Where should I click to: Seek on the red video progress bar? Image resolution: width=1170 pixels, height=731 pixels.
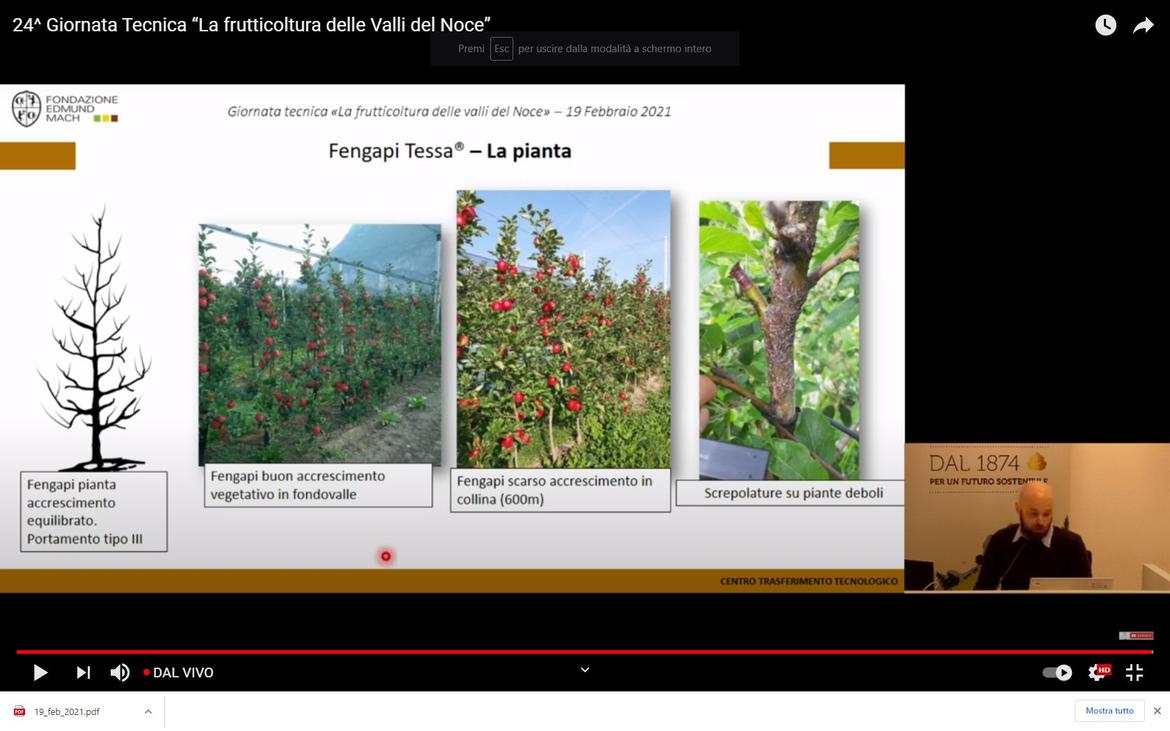coord(585,652)
